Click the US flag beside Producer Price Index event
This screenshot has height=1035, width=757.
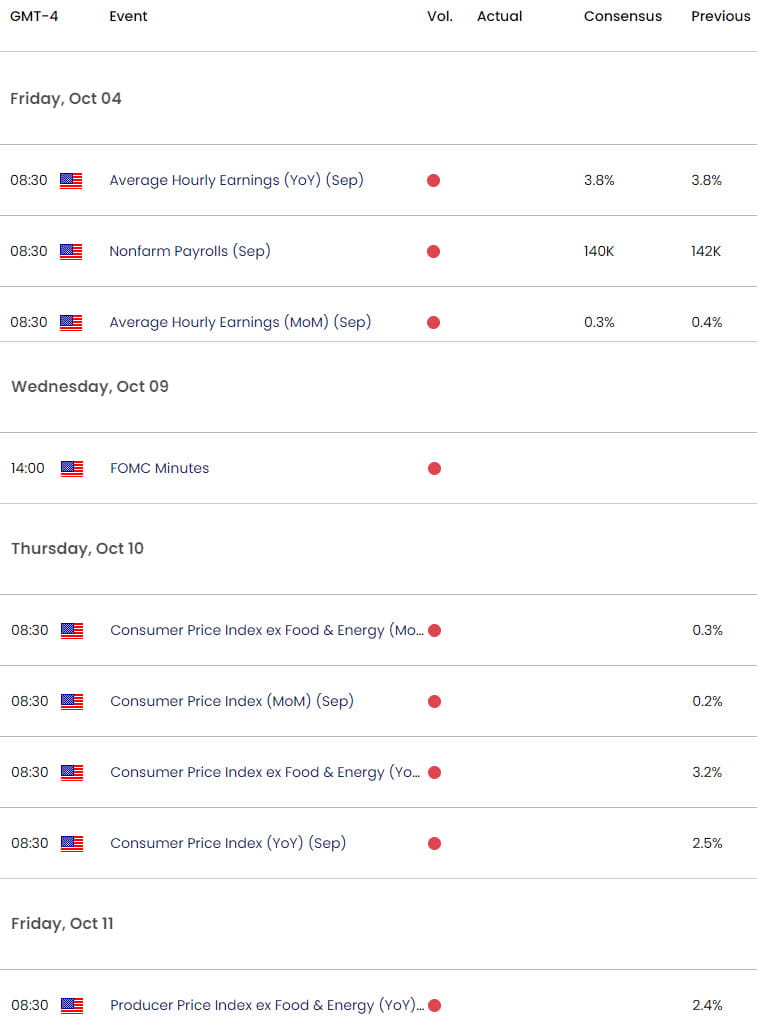pos(71,1005)
